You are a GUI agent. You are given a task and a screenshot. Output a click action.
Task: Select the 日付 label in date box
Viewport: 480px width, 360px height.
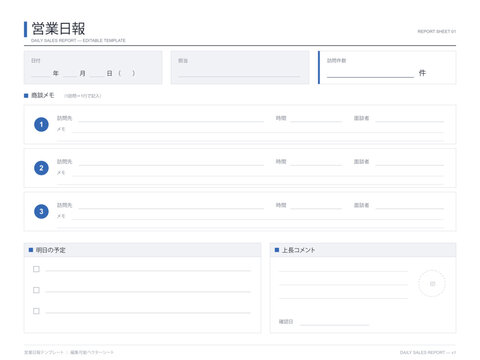[36, 60]
